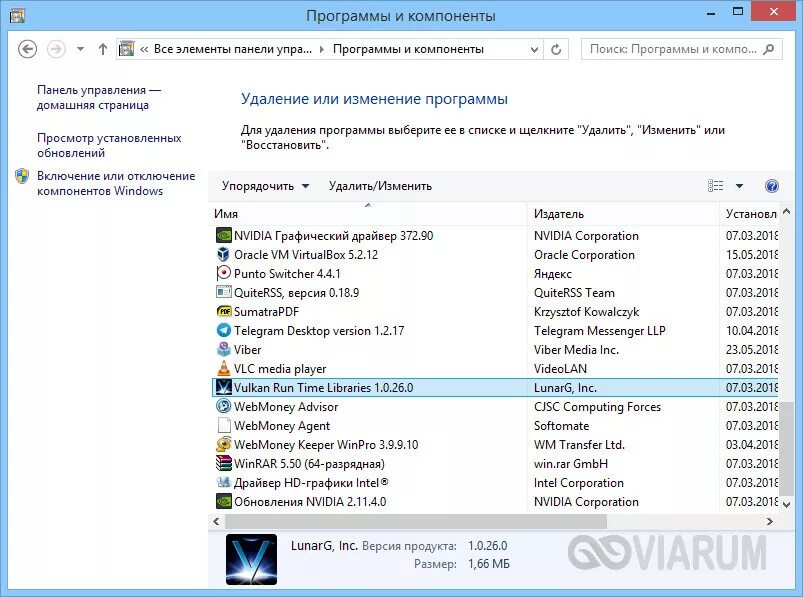Click the scroll down arrow of the list

787,504
